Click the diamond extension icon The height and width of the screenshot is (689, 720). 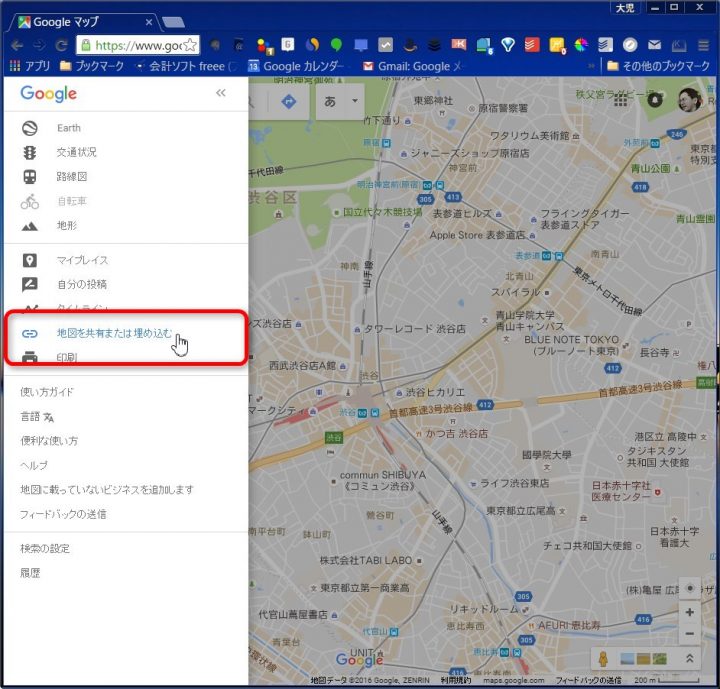point(508,45)
